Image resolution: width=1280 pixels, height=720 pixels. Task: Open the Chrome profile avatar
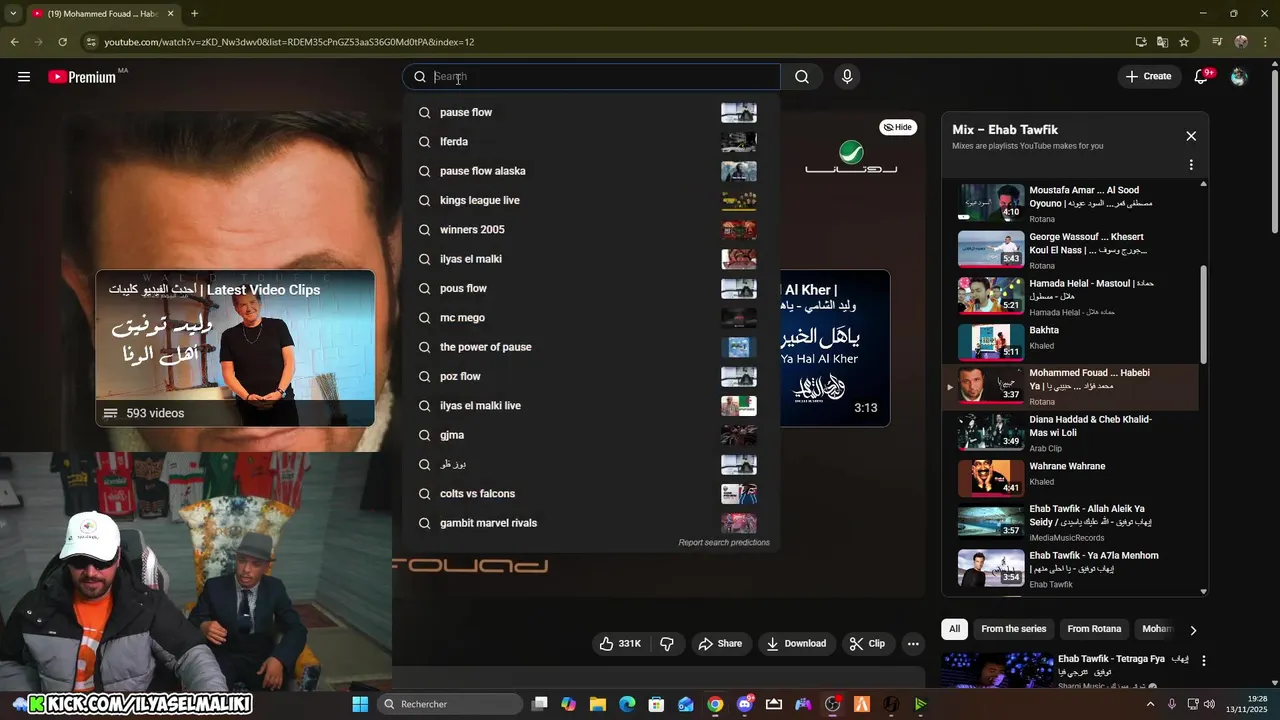pos(1241,42)
